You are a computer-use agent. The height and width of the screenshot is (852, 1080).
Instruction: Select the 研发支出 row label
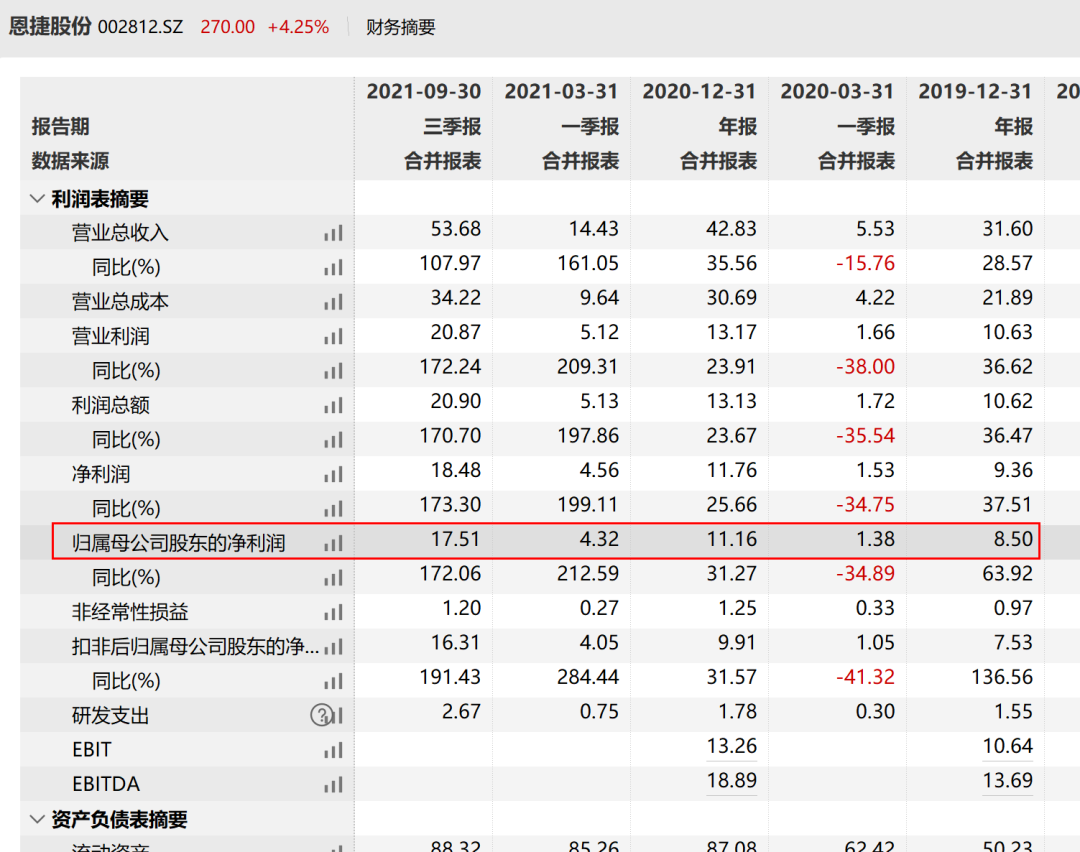tap(110, 715)
